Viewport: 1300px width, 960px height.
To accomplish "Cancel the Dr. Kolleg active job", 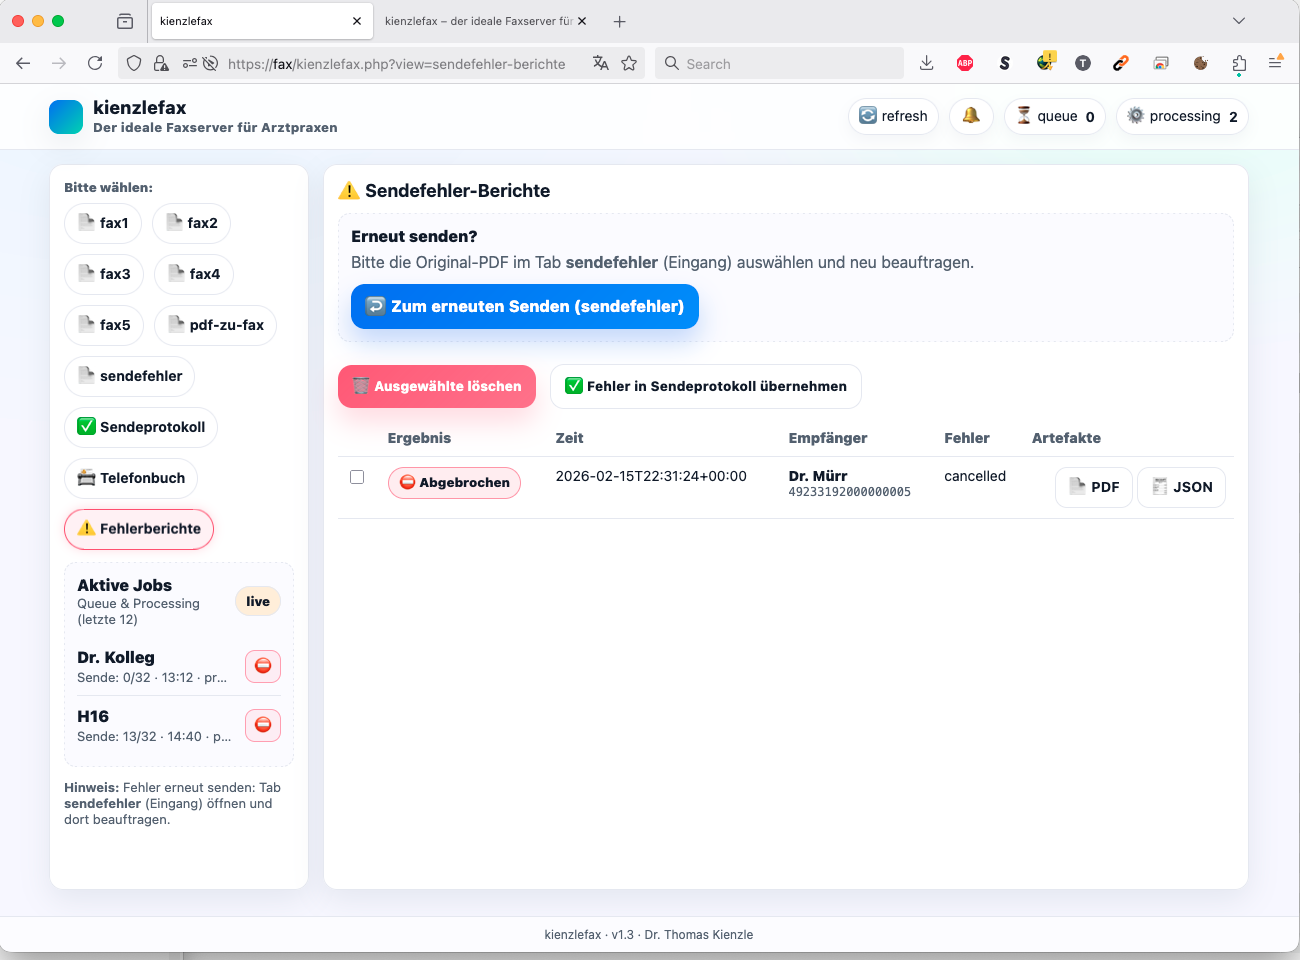I will [x=263, y=666].
